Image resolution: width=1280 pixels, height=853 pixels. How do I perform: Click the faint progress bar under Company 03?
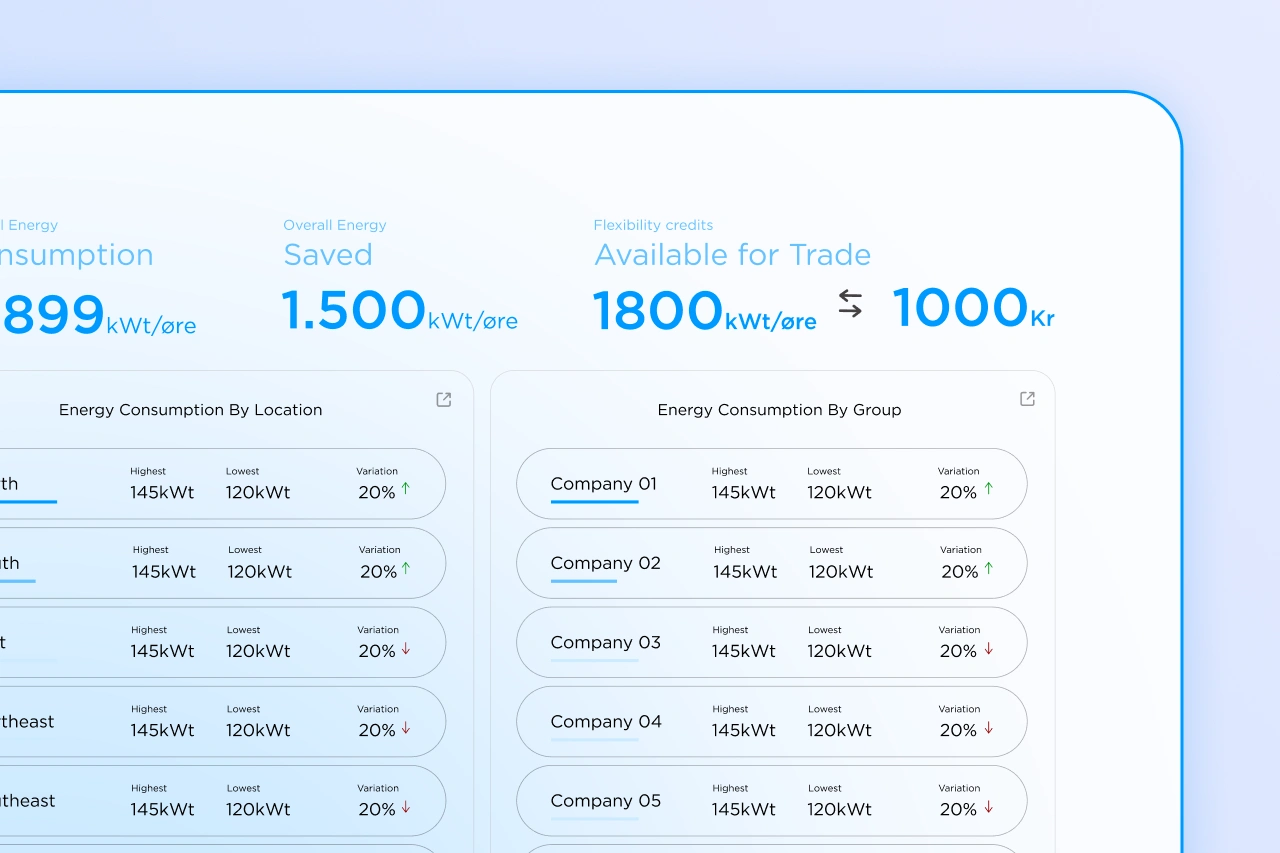594,660
